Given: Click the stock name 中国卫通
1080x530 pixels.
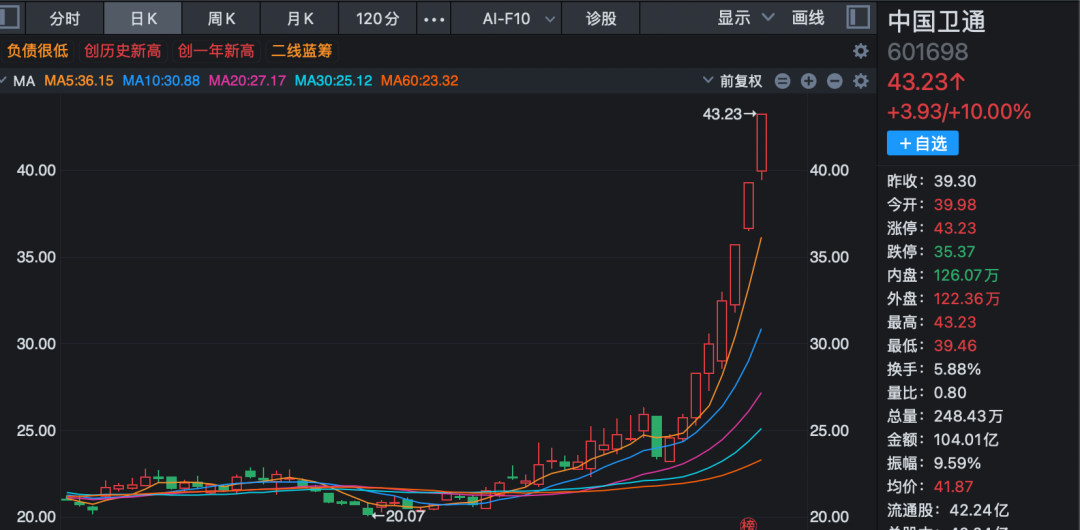Looking at the screenshot, I should point(936,21).
